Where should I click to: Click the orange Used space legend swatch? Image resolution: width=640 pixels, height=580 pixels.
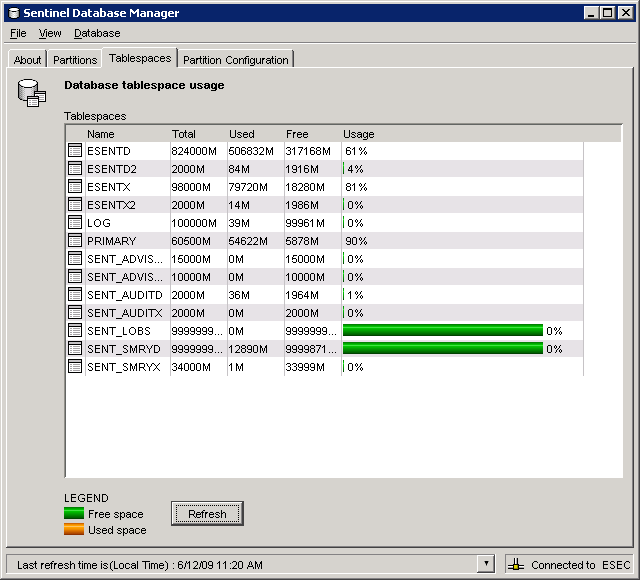[x=74, y=529]
